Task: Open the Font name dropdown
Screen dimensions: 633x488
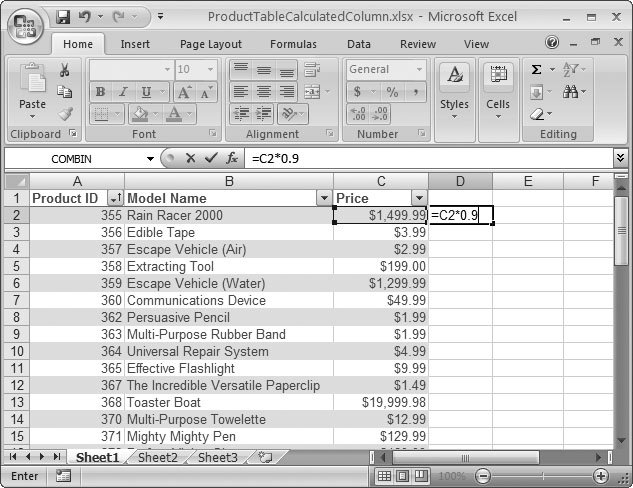Action: pyautogui.click(x=167, y=69)
